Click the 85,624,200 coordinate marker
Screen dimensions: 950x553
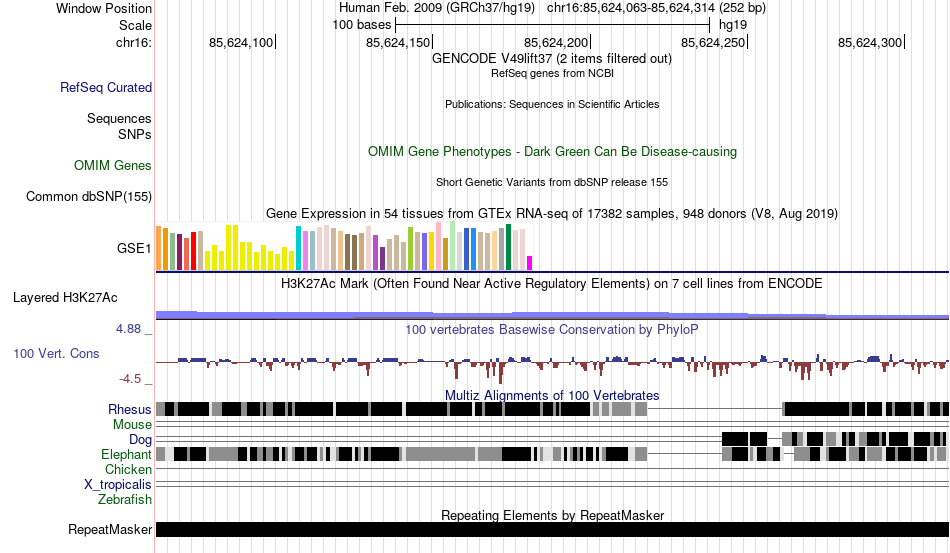pos(557,42)
